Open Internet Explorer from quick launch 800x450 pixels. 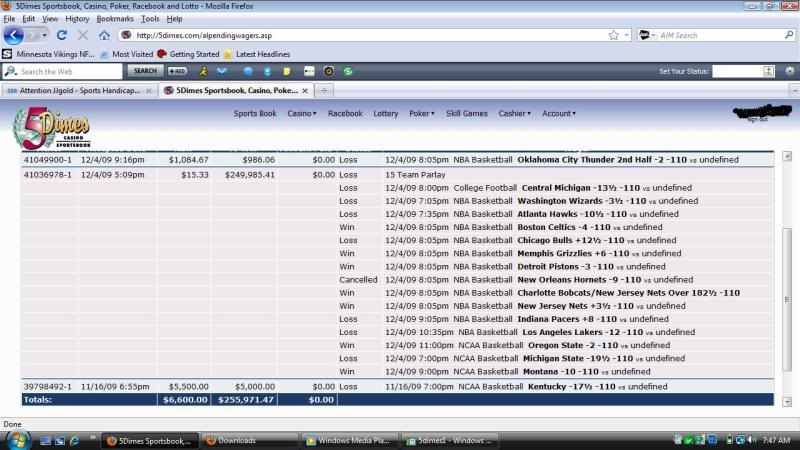click(74, 440)
